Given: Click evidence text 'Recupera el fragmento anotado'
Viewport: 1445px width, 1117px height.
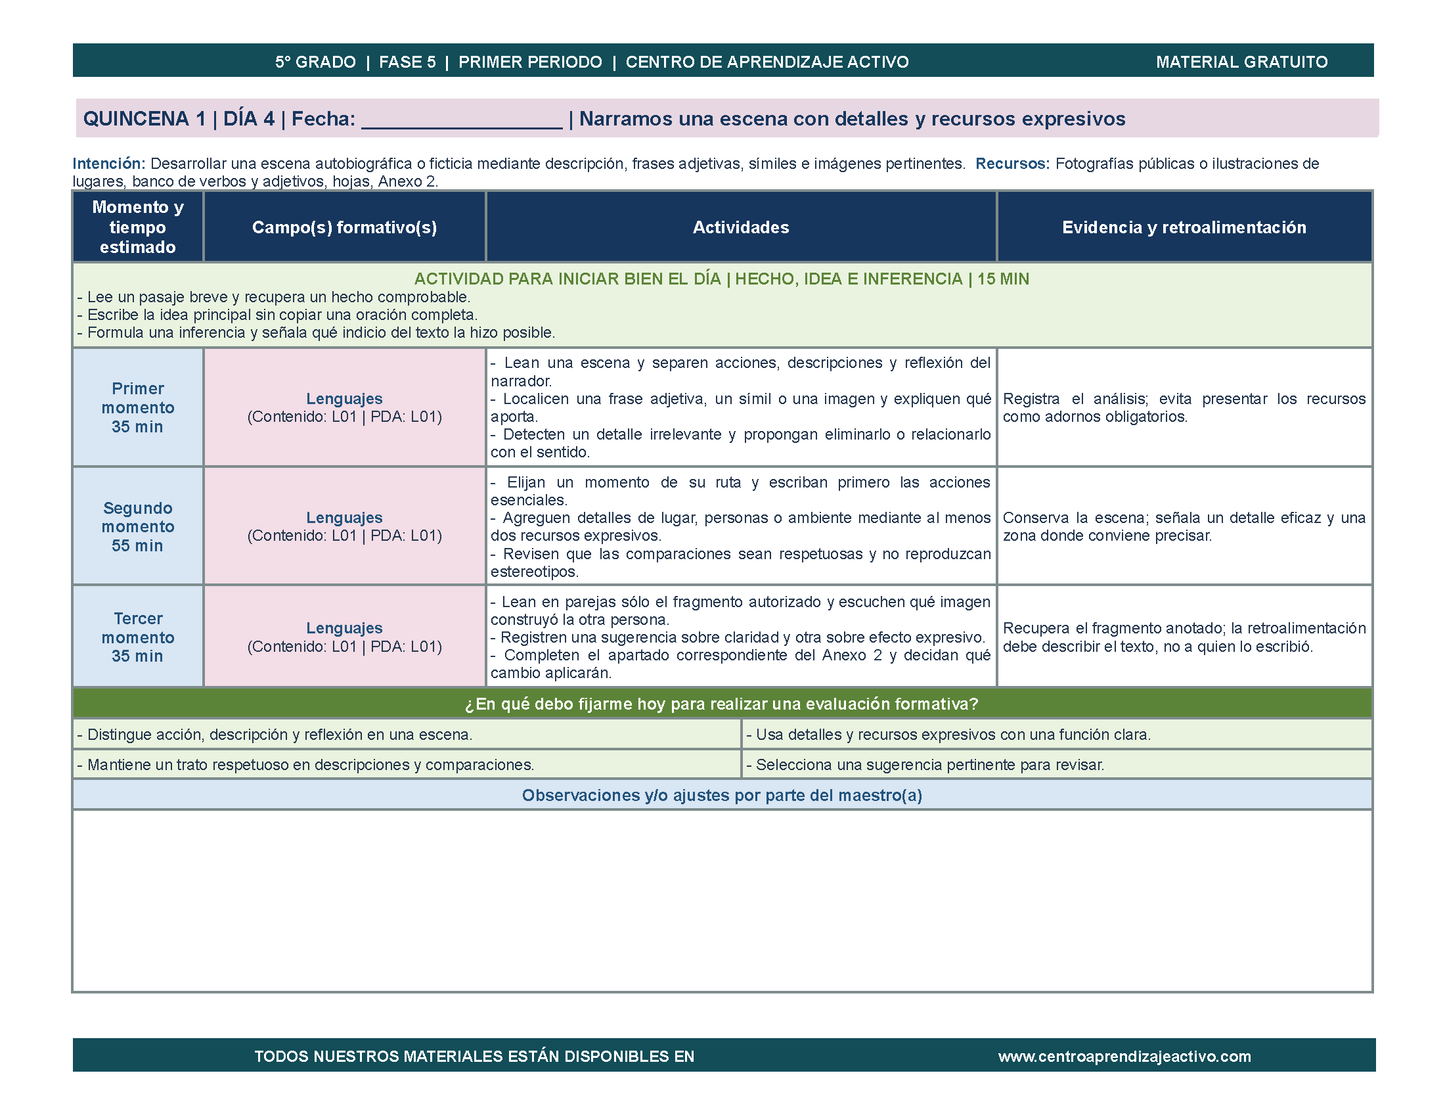Looking at the screenshot, I should point(1184,638).
